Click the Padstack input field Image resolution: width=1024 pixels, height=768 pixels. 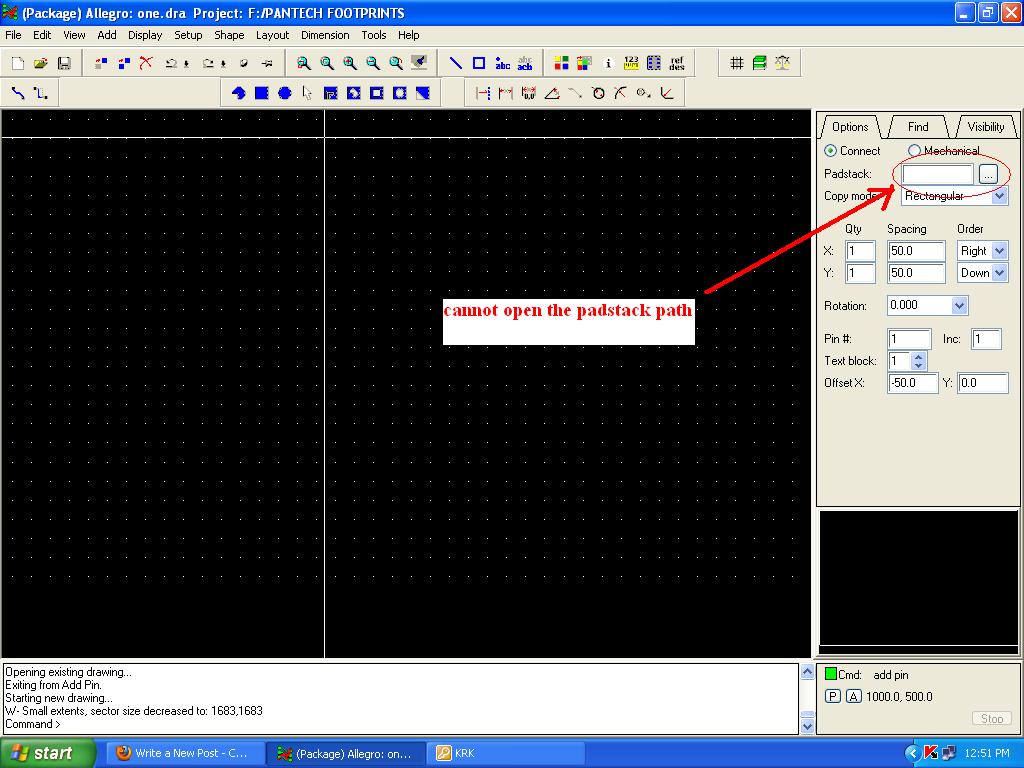(937, 174)
